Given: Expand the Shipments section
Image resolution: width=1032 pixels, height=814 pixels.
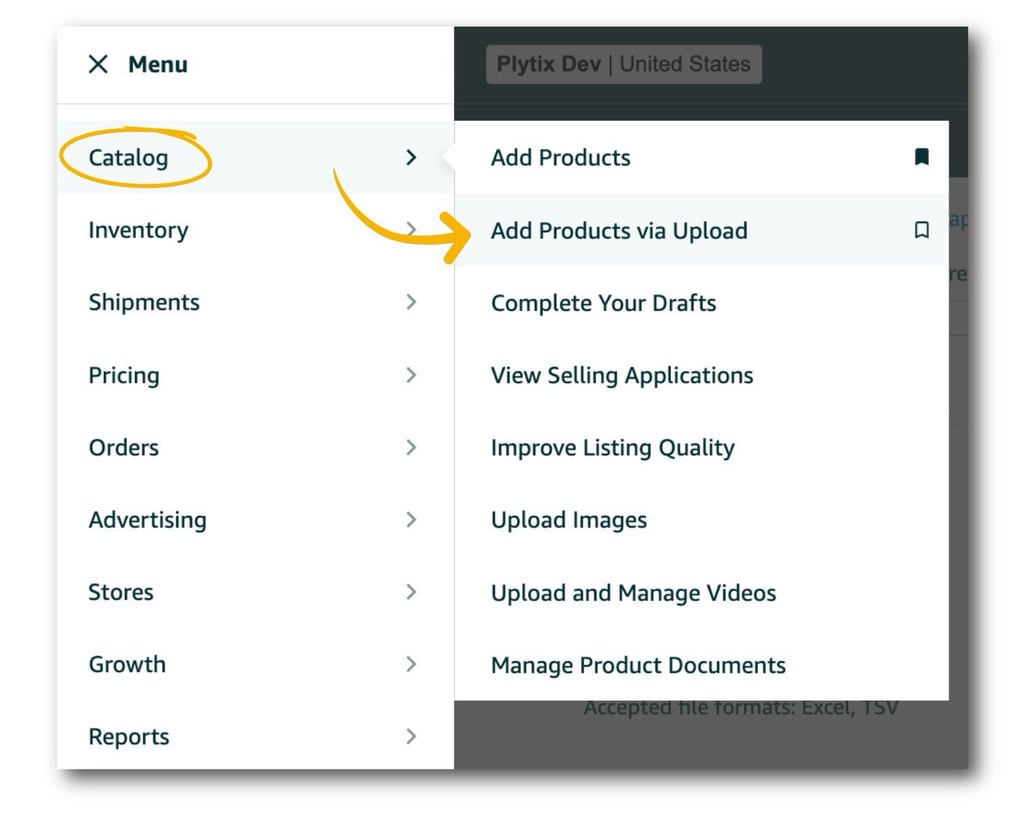Looking at the screenshot, I should [411, 302].
